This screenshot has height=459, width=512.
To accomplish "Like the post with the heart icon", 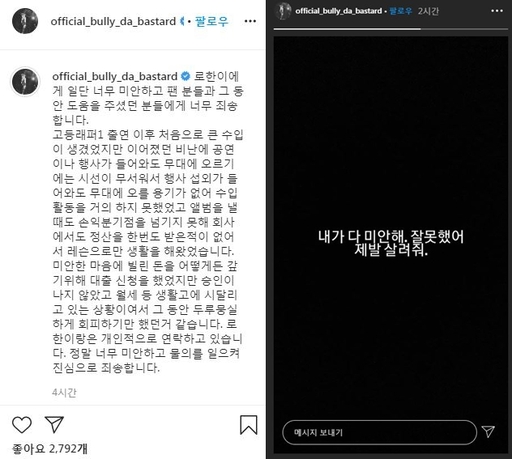I will 22,425.
